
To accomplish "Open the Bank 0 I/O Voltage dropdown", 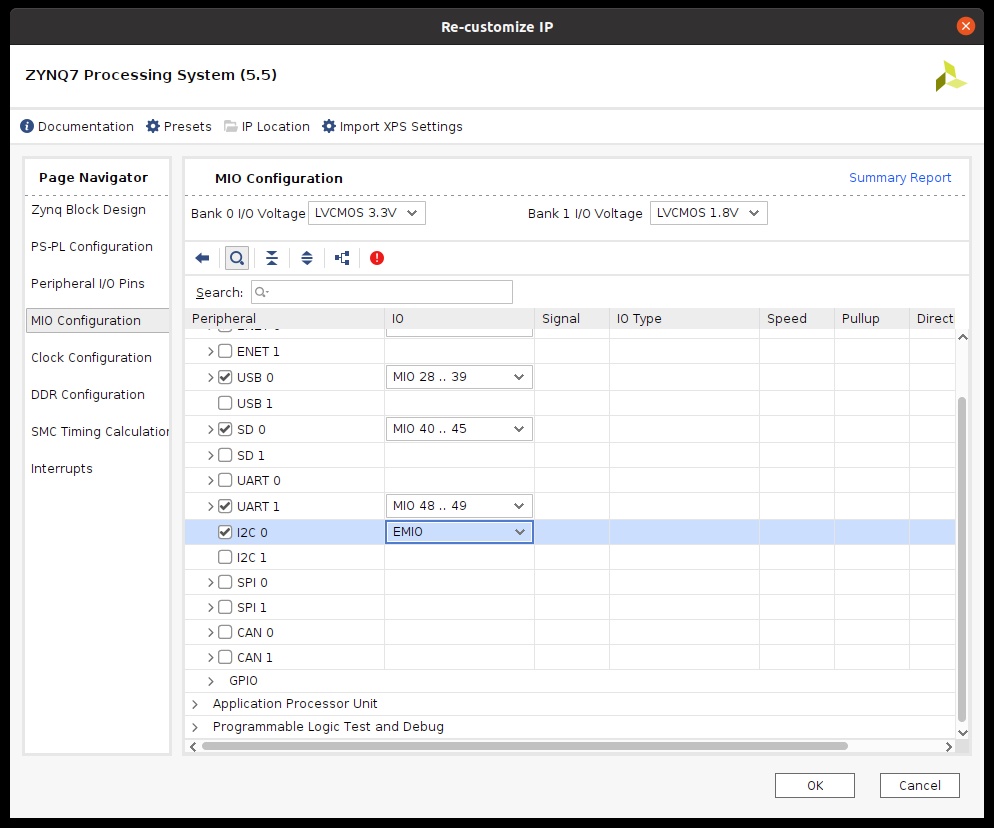I will tap(367, 213).
